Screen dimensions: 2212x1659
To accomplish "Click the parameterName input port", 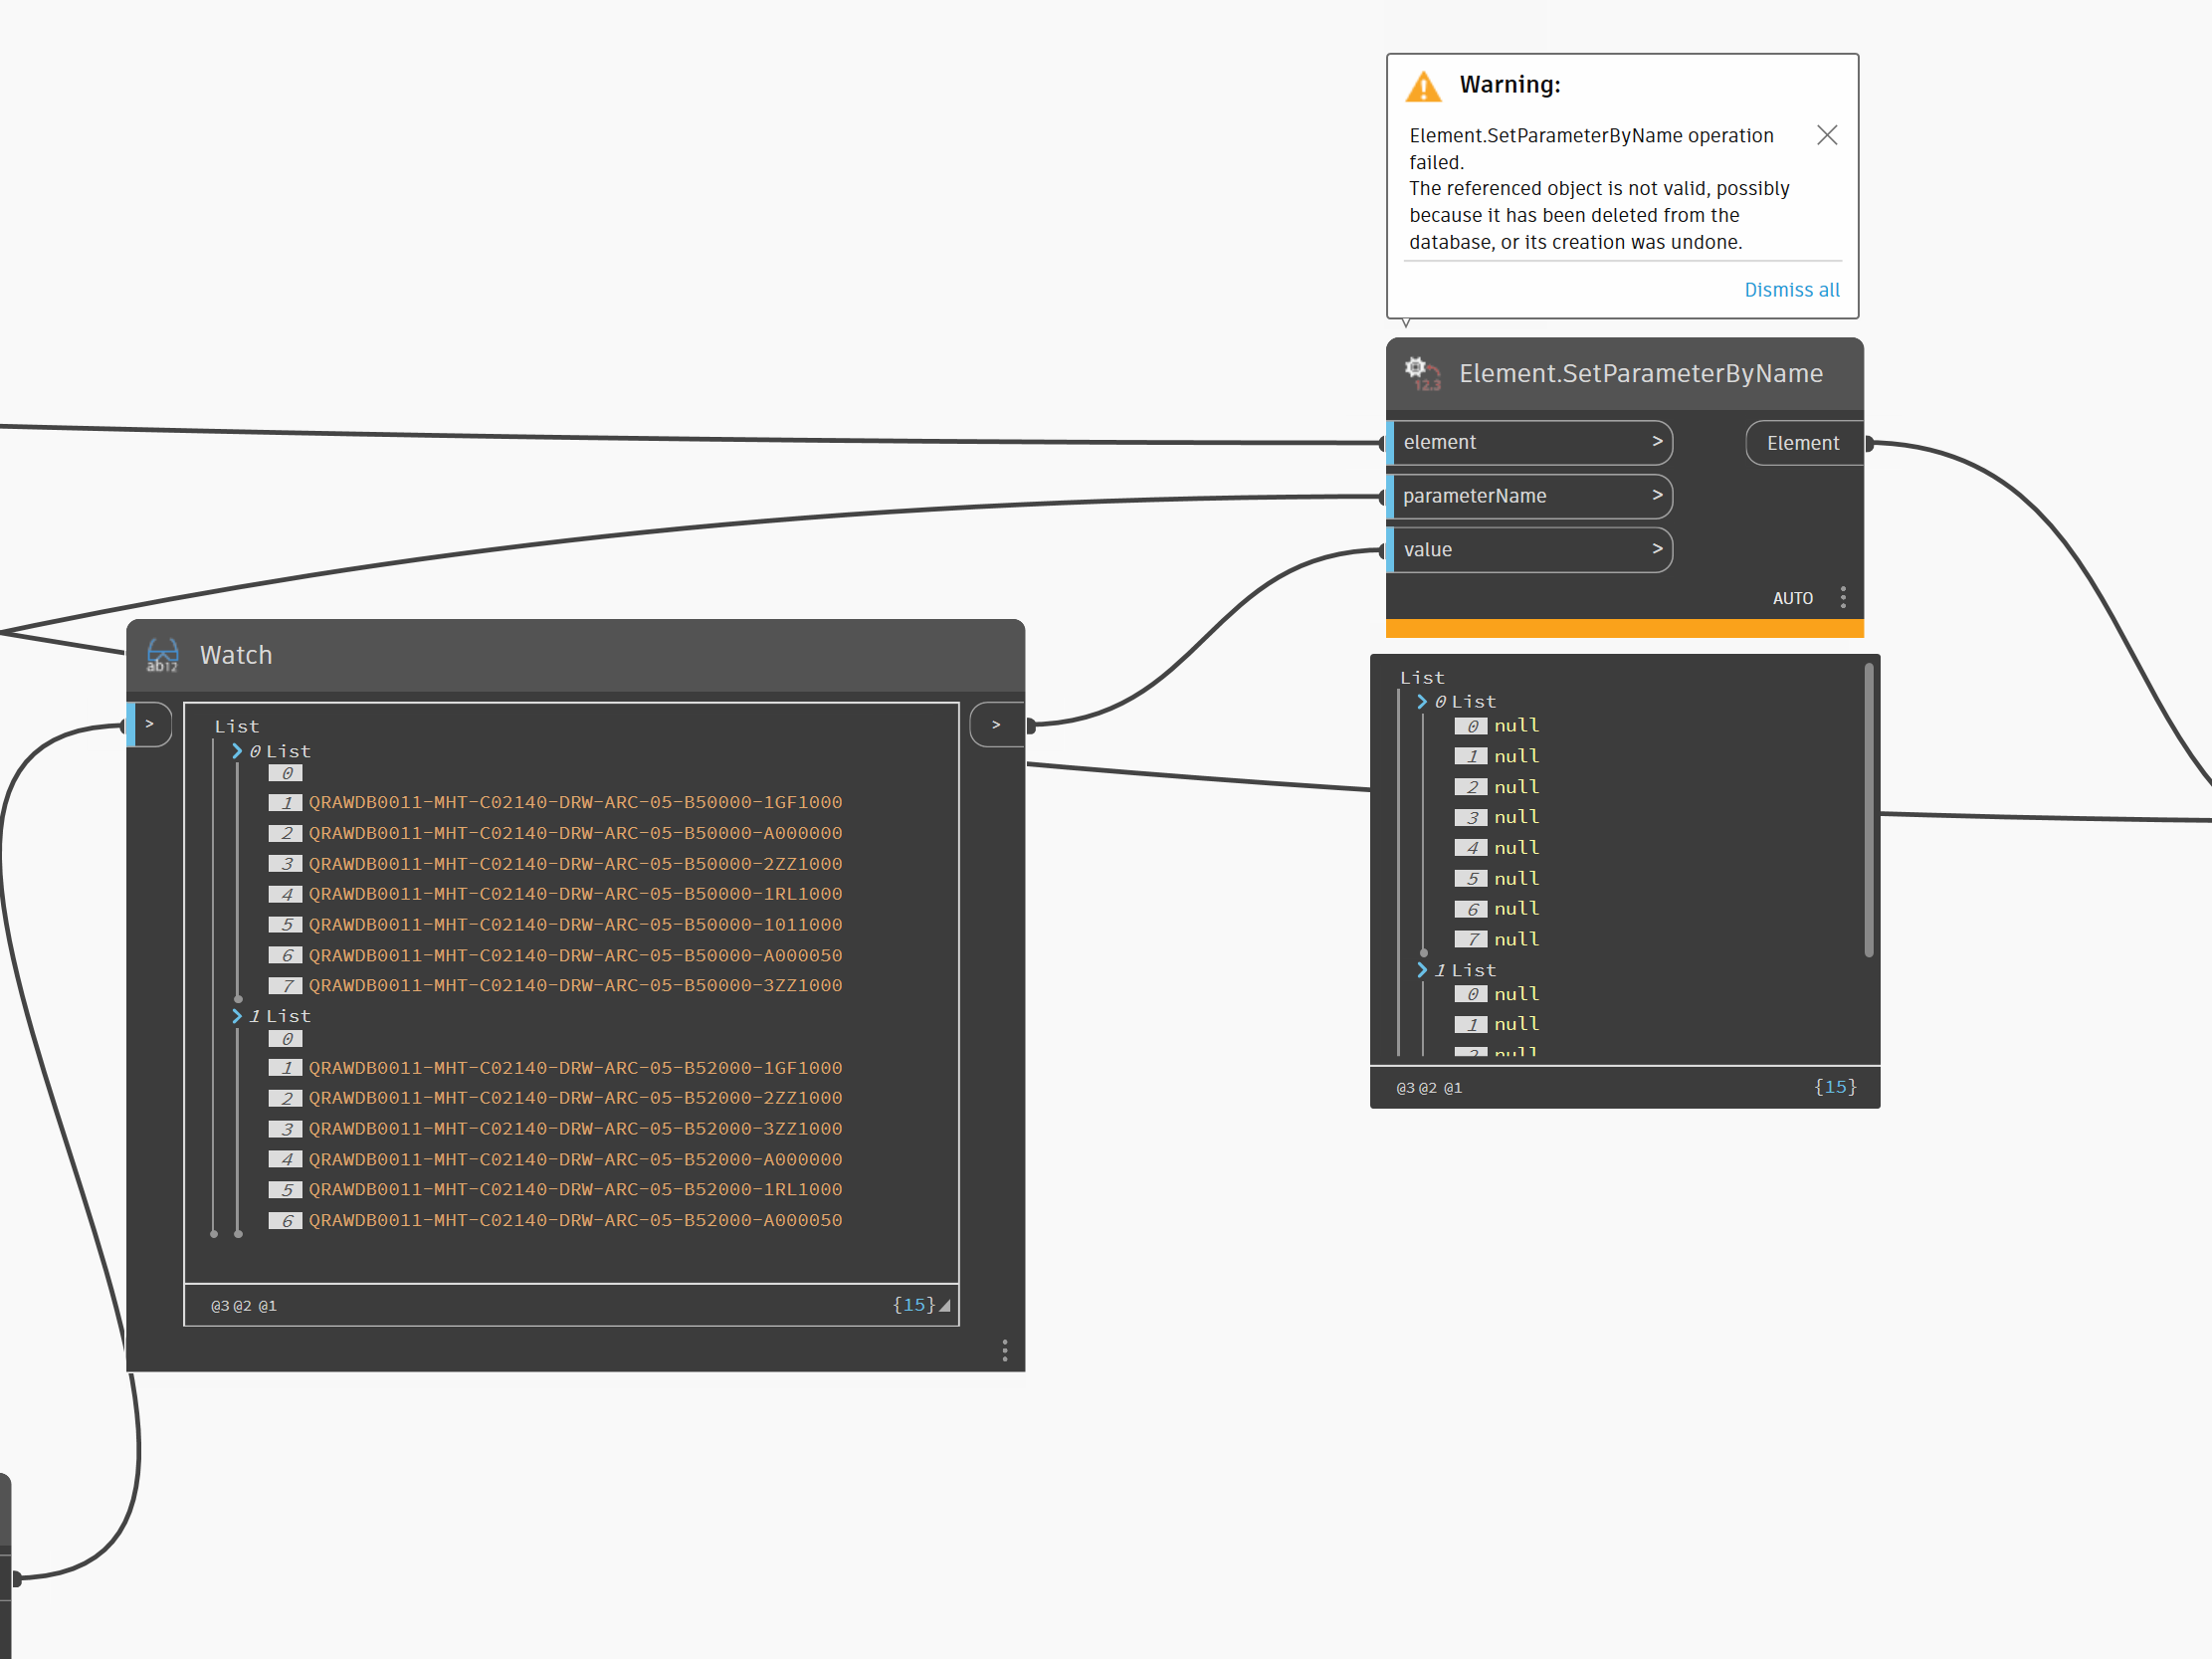I will (x=1529, y=497).
